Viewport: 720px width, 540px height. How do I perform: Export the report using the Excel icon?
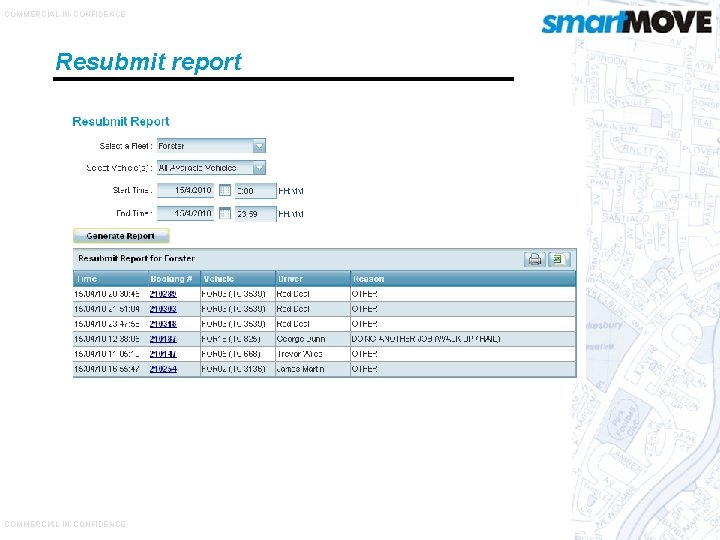point(559,259)
